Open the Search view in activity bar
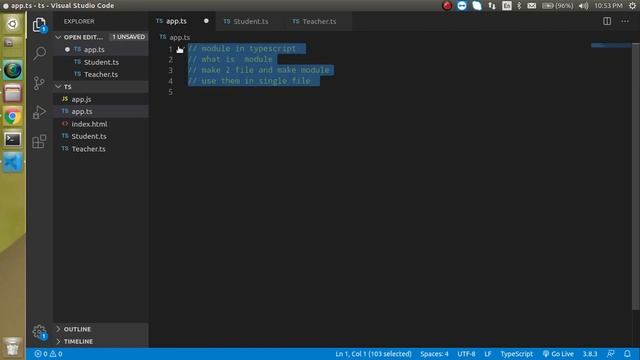The image size is (640, 360). click(x=39, y=53)
